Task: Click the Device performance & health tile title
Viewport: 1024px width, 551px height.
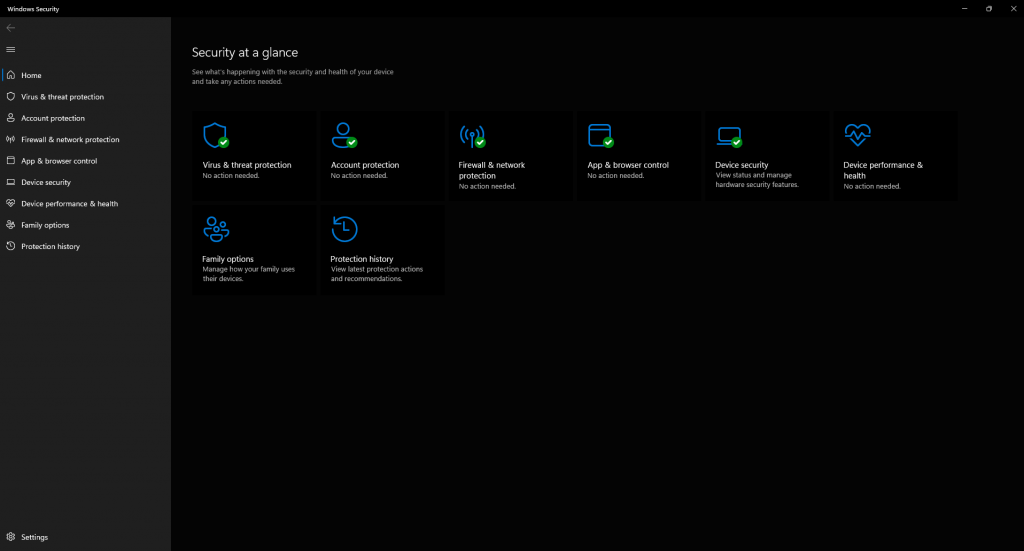Action: coord(883,170)
